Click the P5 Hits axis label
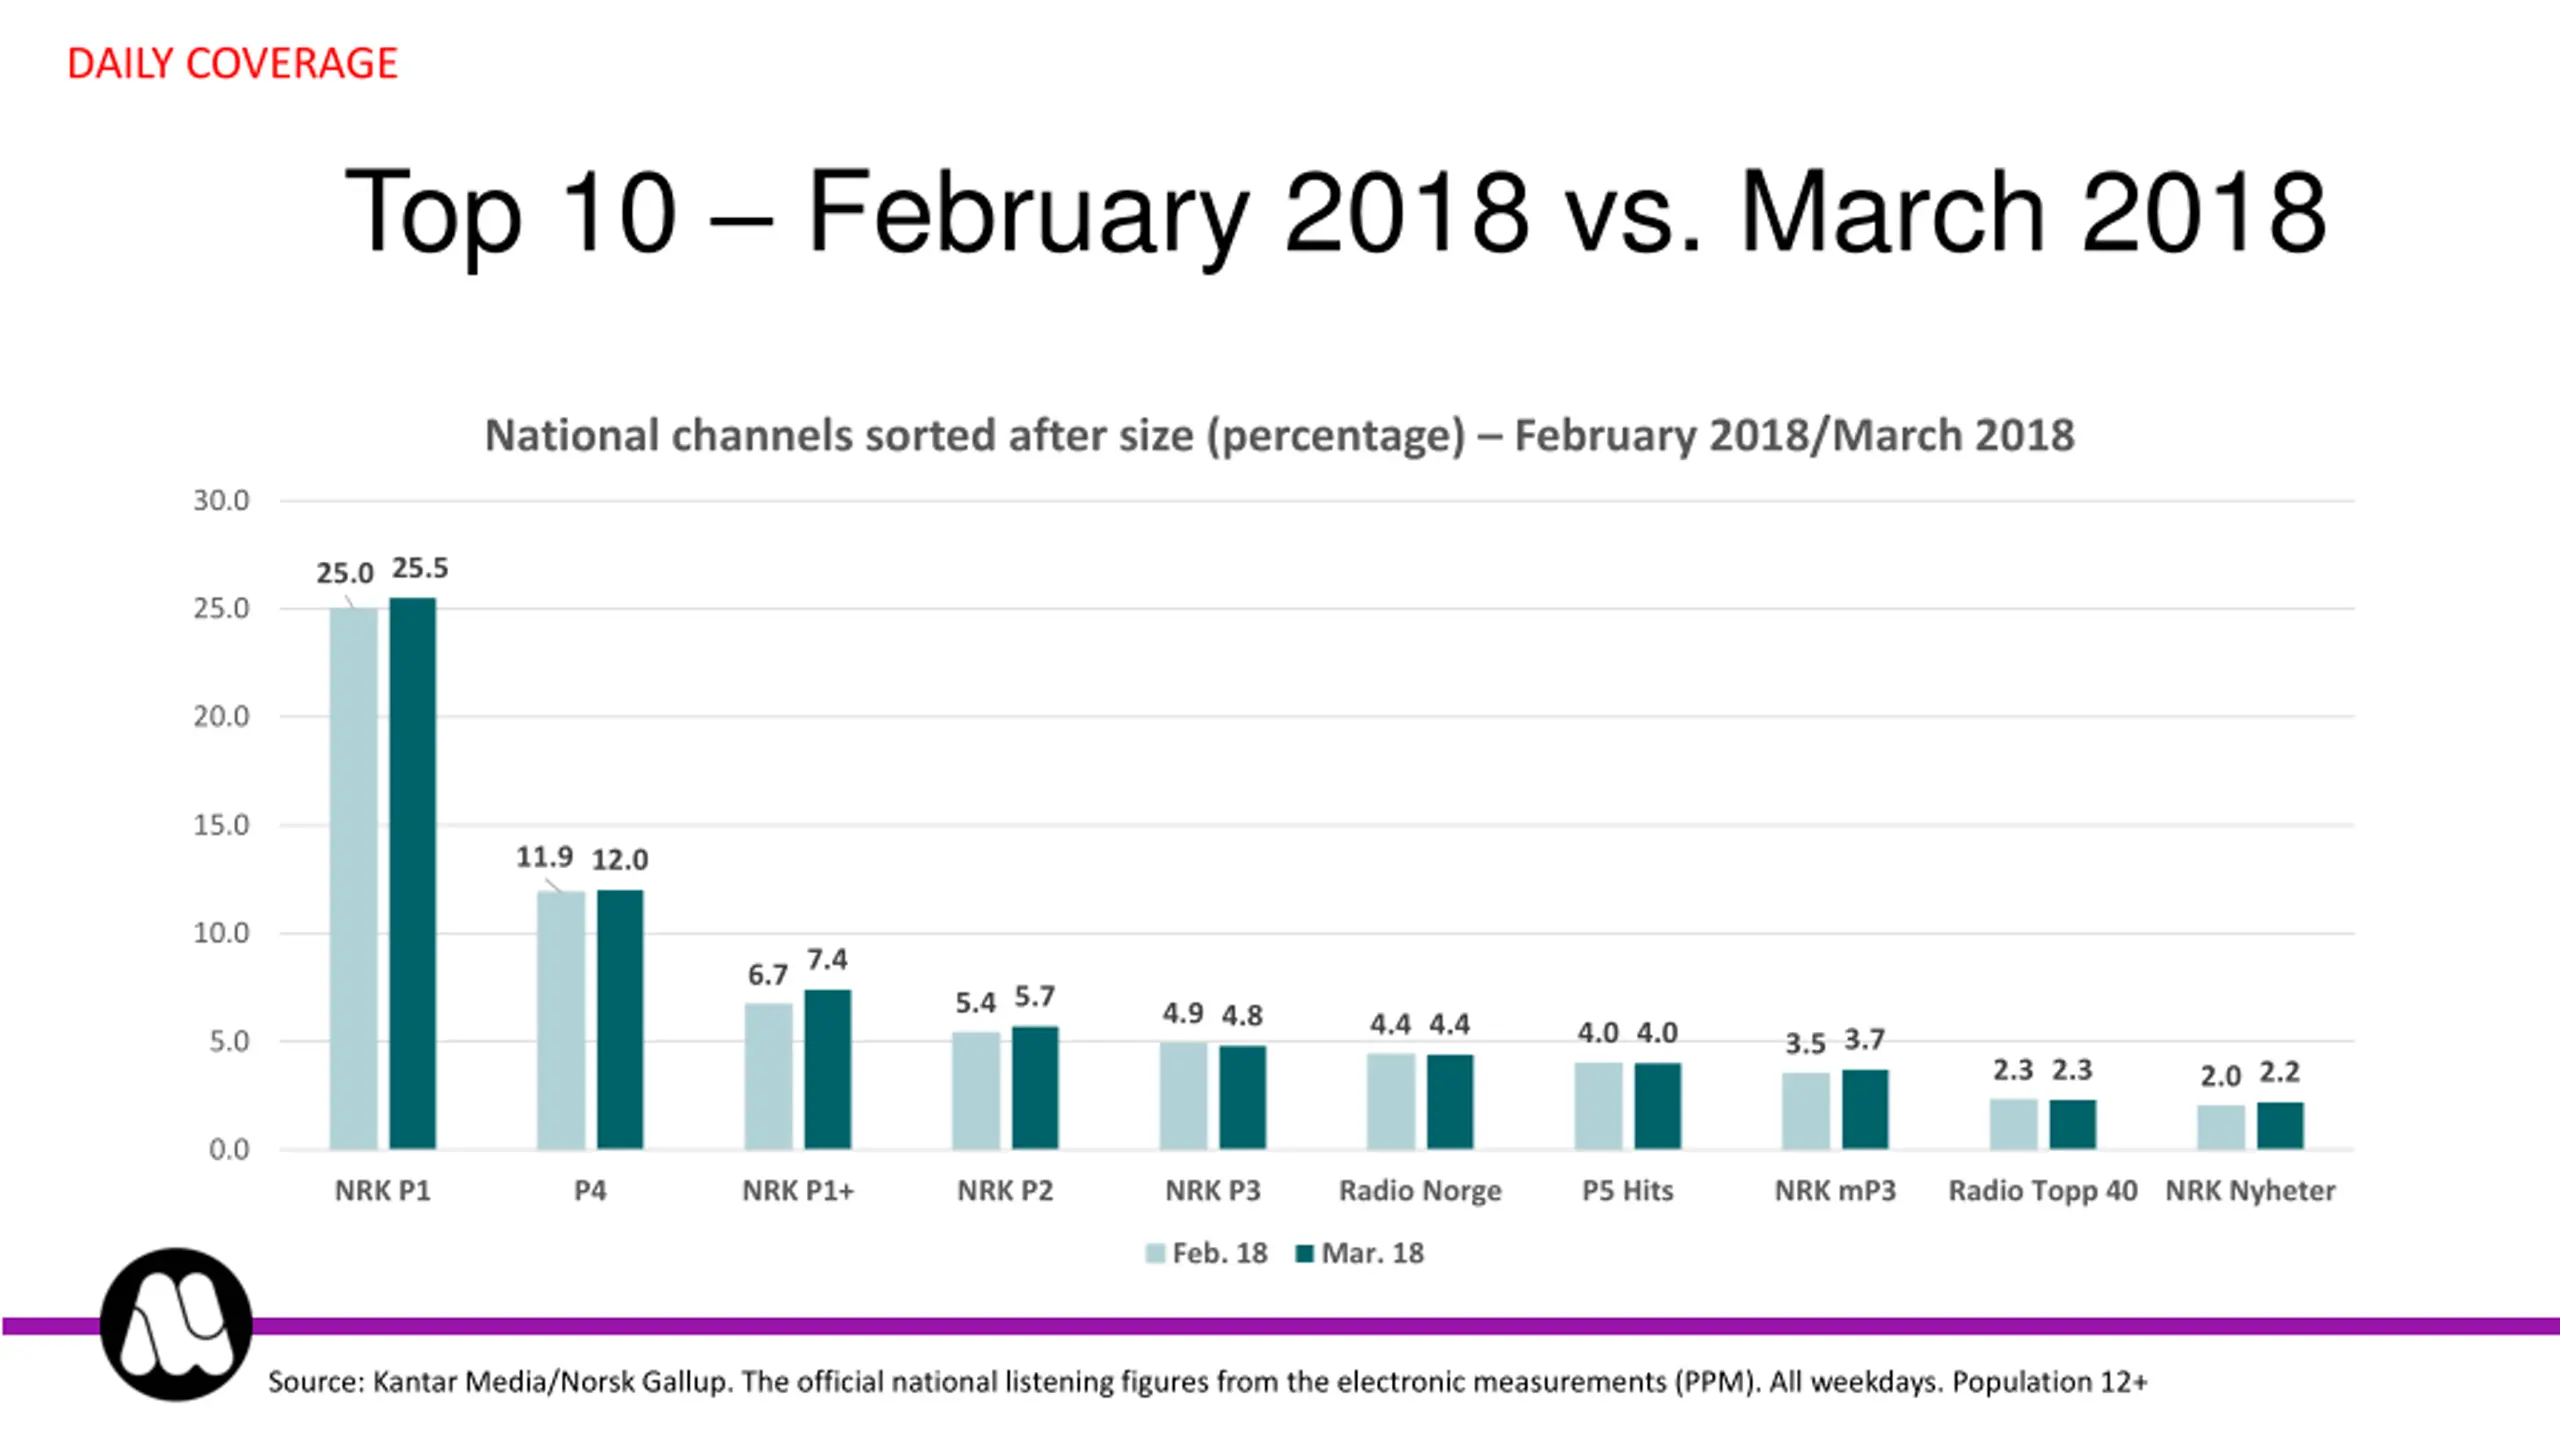The image size is (2560, 1440). click(x=1628, y=1191)
